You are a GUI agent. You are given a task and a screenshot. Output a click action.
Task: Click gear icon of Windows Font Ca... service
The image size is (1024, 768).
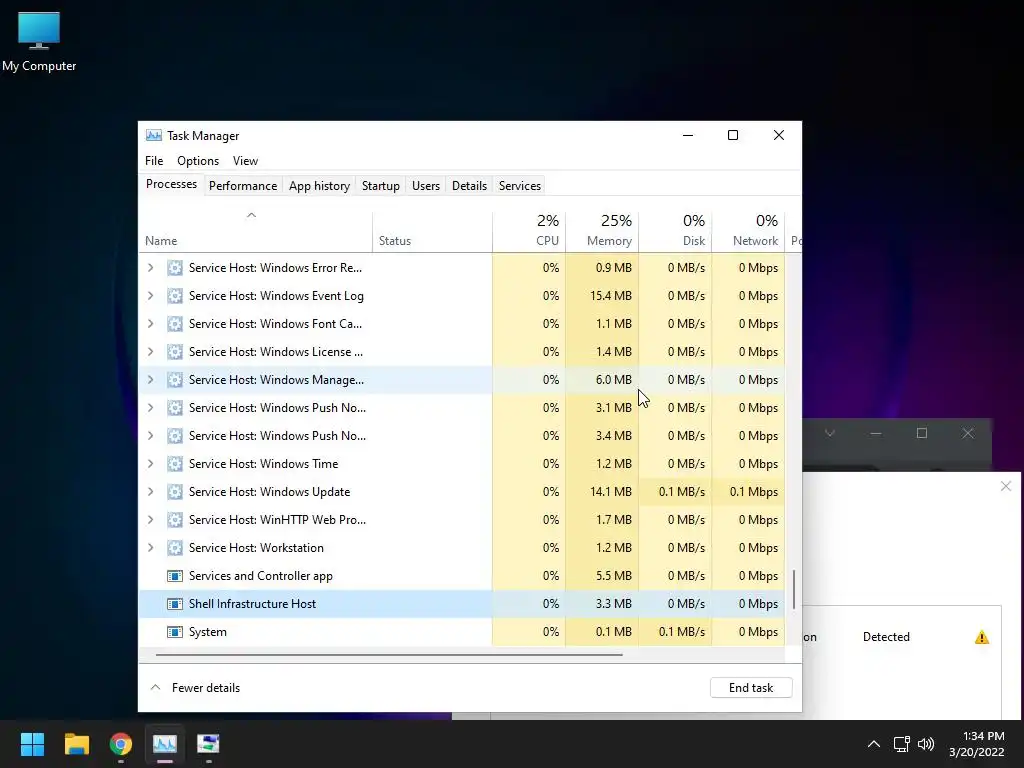coord(174,324)
